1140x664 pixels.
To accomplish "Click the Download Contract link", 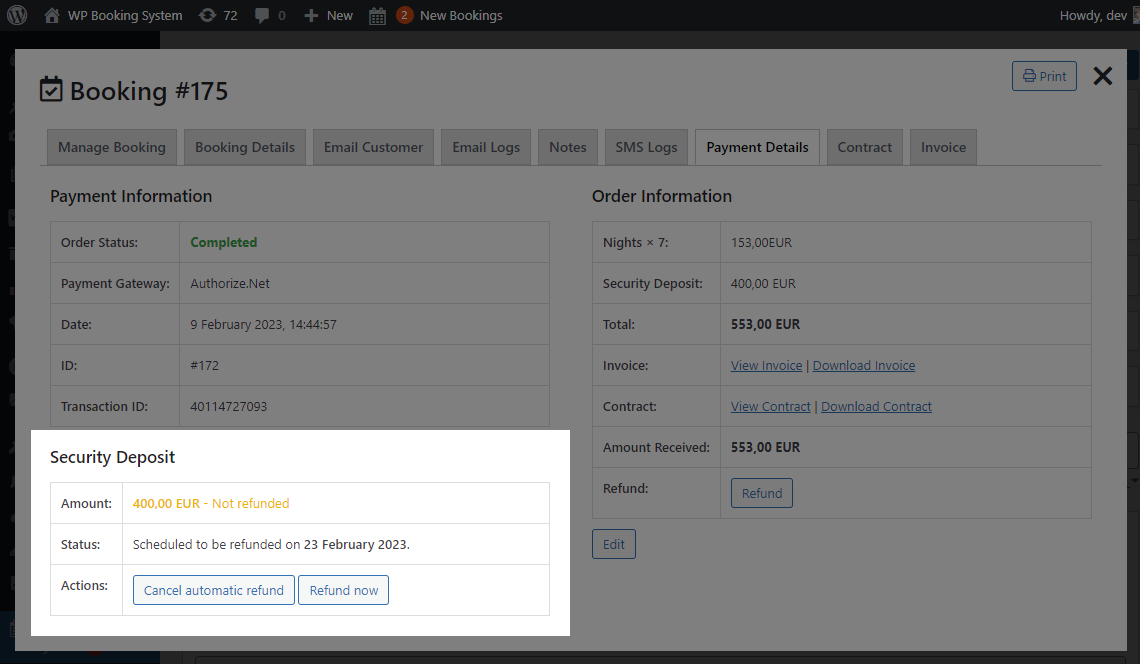I will point(876,407).
